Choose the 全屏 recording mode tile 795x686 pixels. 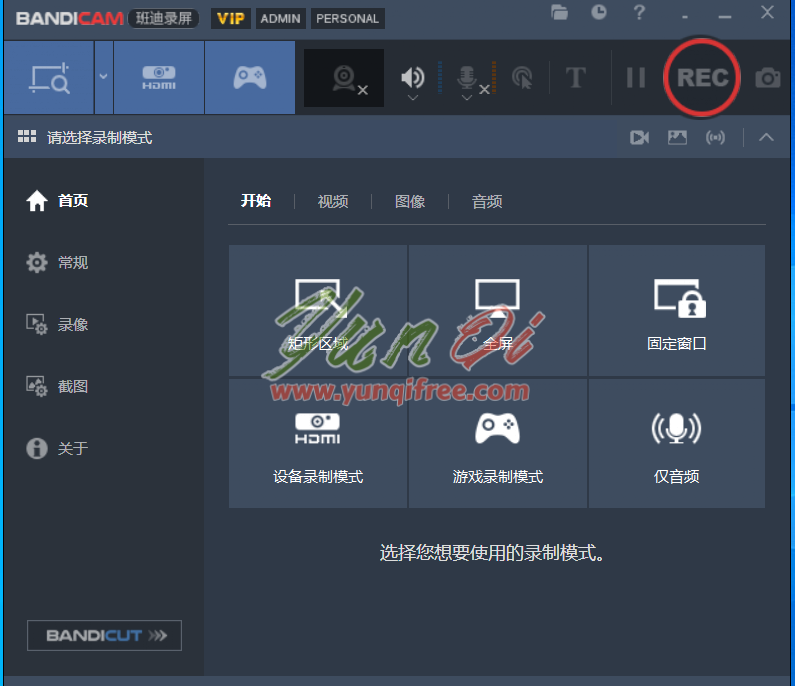(497, 311)
